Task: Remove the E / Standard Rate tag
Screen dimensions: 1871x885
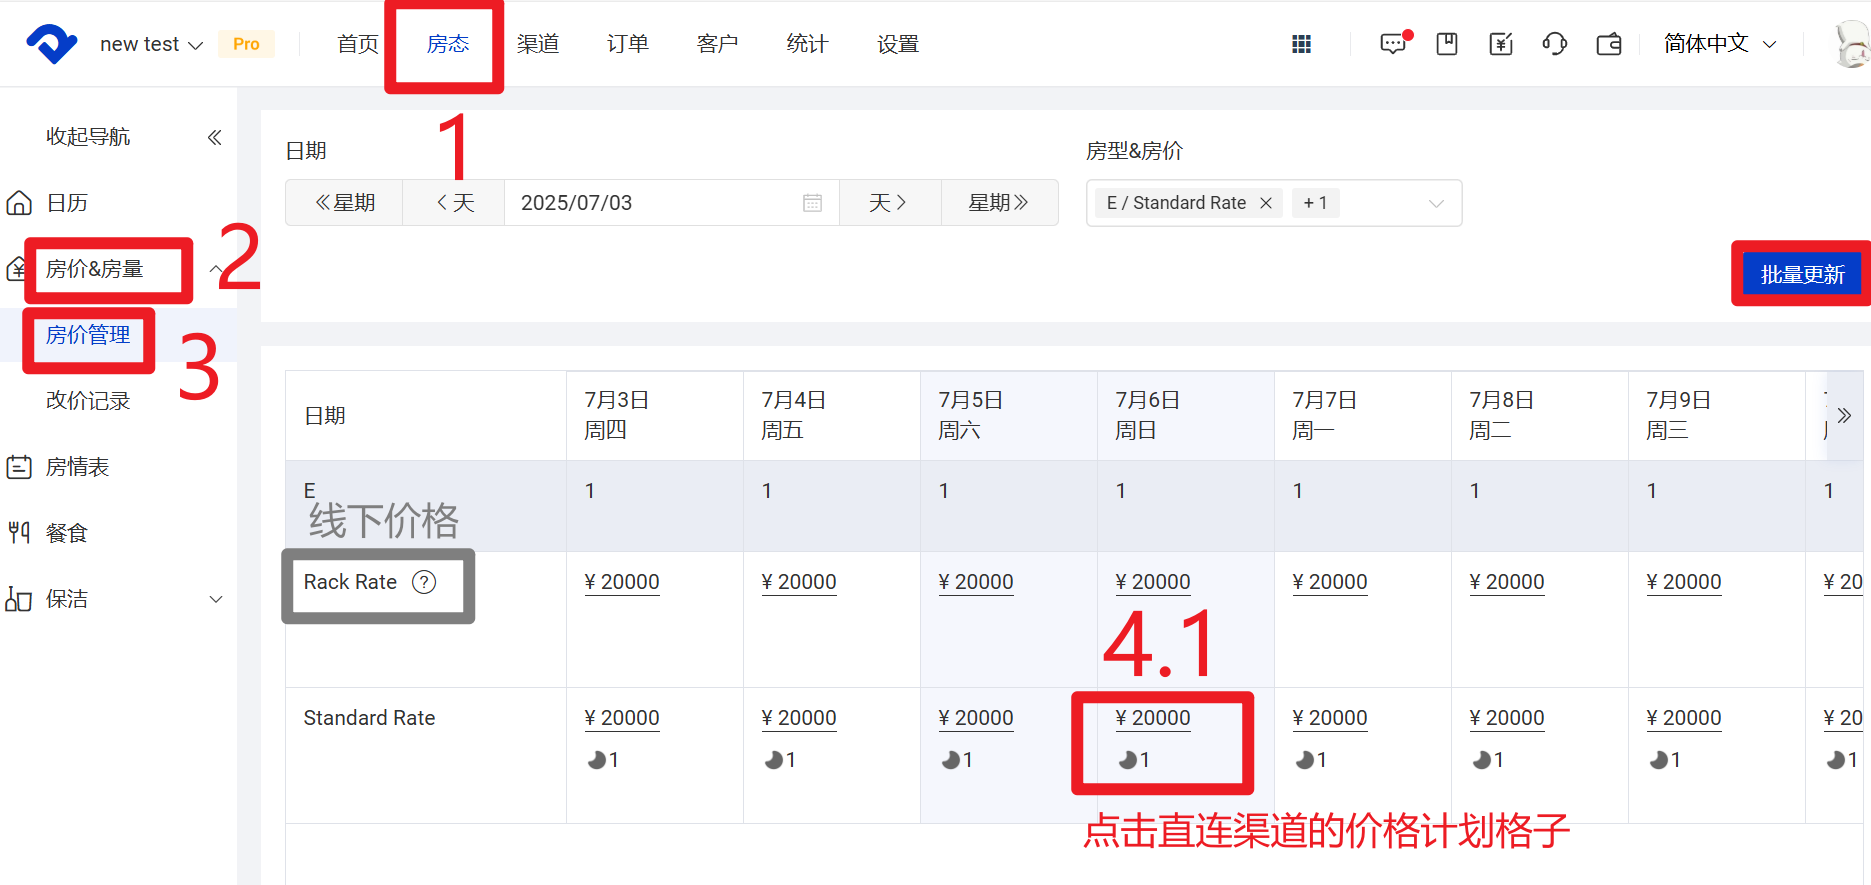Action: (x=1266, y=203)
